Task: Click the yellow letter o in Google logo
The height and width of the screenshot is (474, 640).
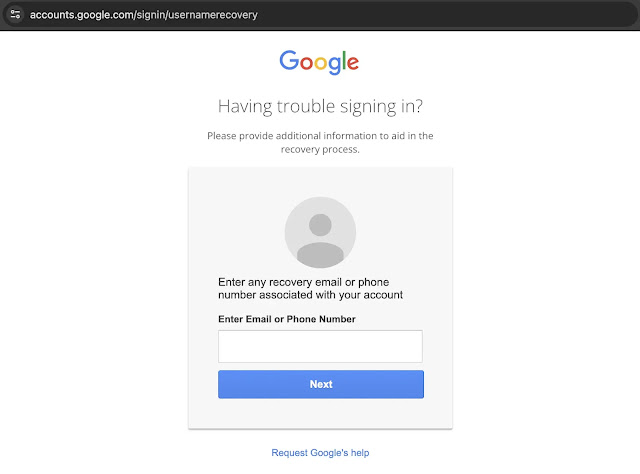Action: click(x=321, y=63)
